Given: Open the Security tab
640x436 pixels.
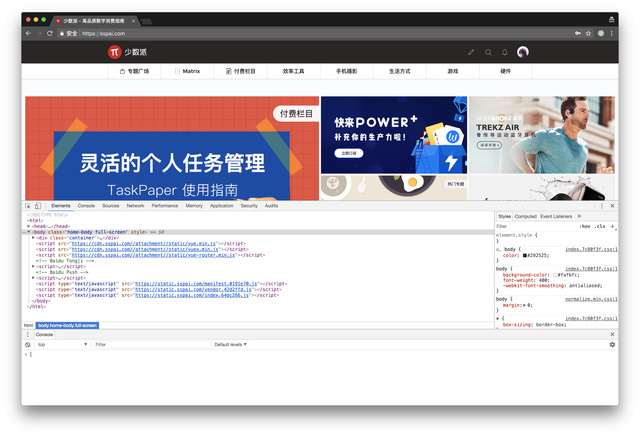Looking at the screenshot, I should [x=249, y=206].
